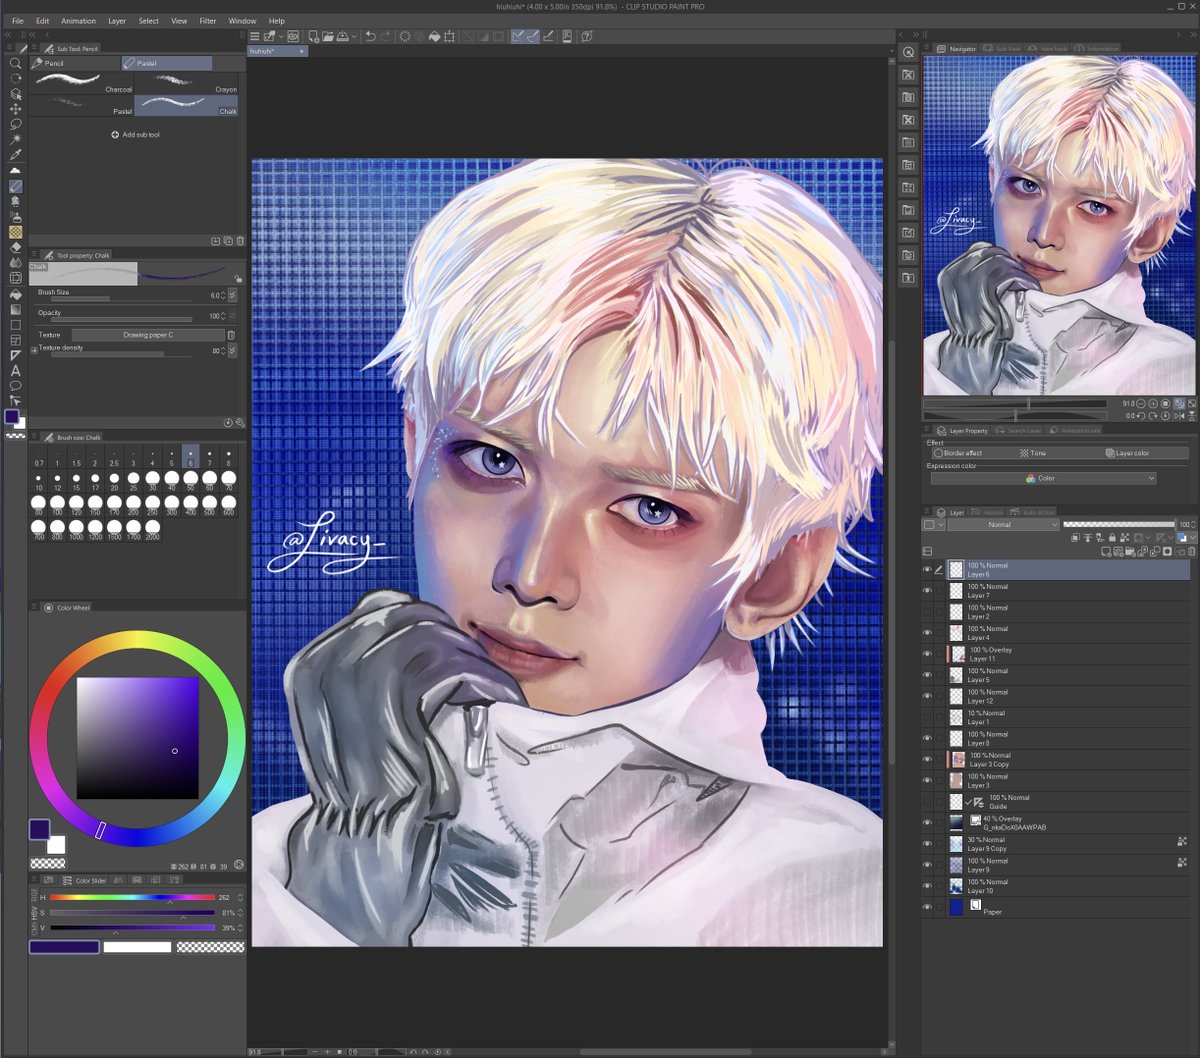Image resolution: width=1200 pixels, height=1058 pixels.
Task: Open the Animation menu
Action: 78,20
